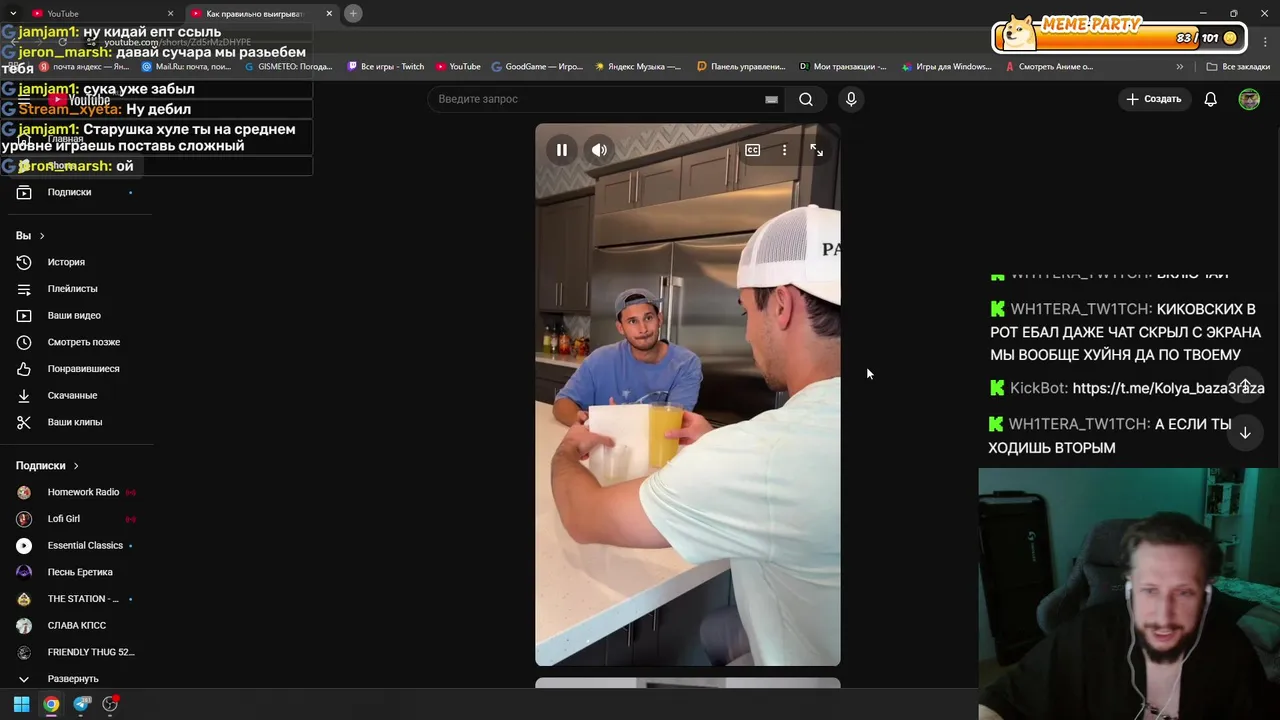Viewport: 1280px width, 720px height.
Task: Expand the Вы section chevron
Action: coord(42,236)
